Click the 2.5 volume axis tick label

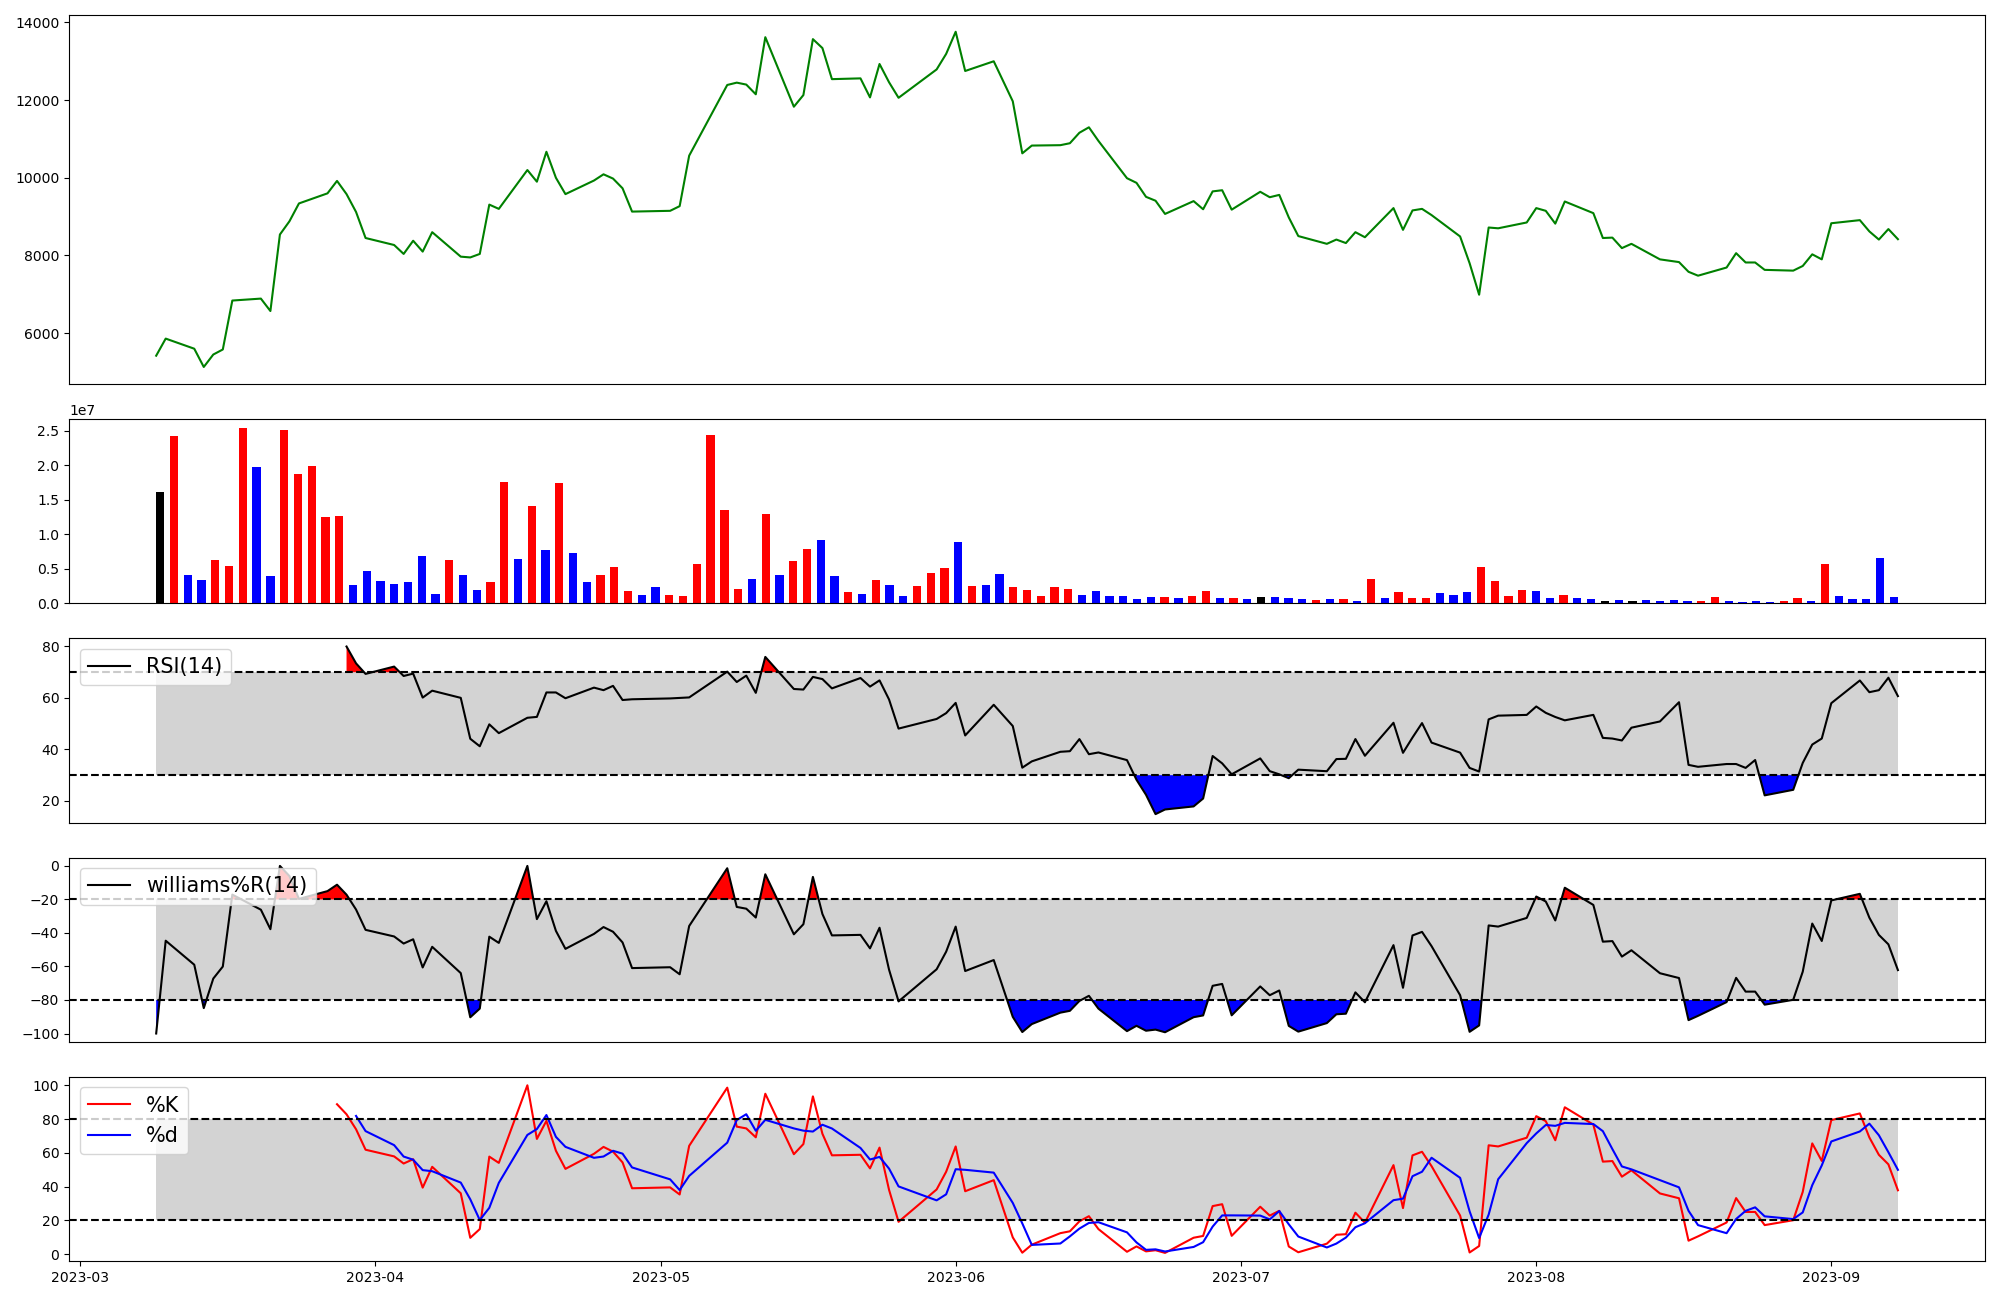click(50, 431)
